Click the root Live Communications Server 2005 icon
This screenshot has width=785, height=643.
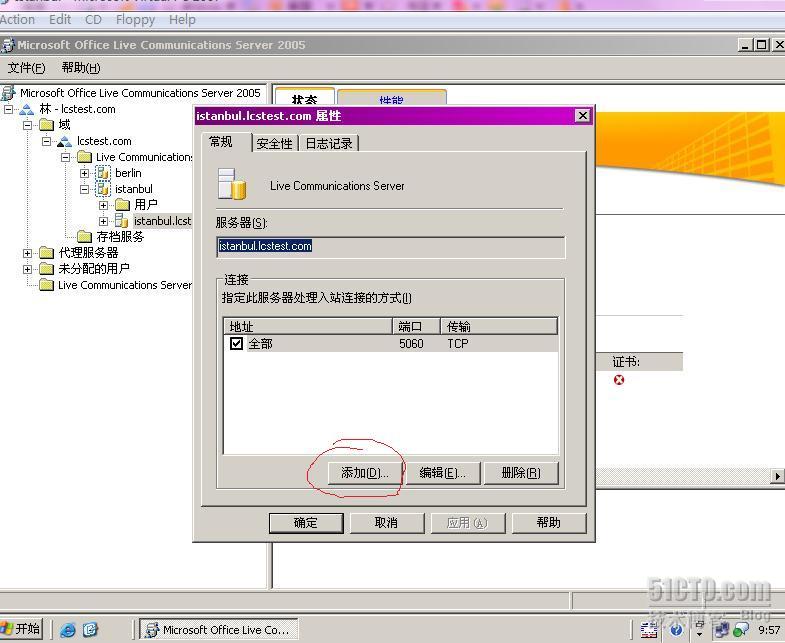click(x=8, y=93)
